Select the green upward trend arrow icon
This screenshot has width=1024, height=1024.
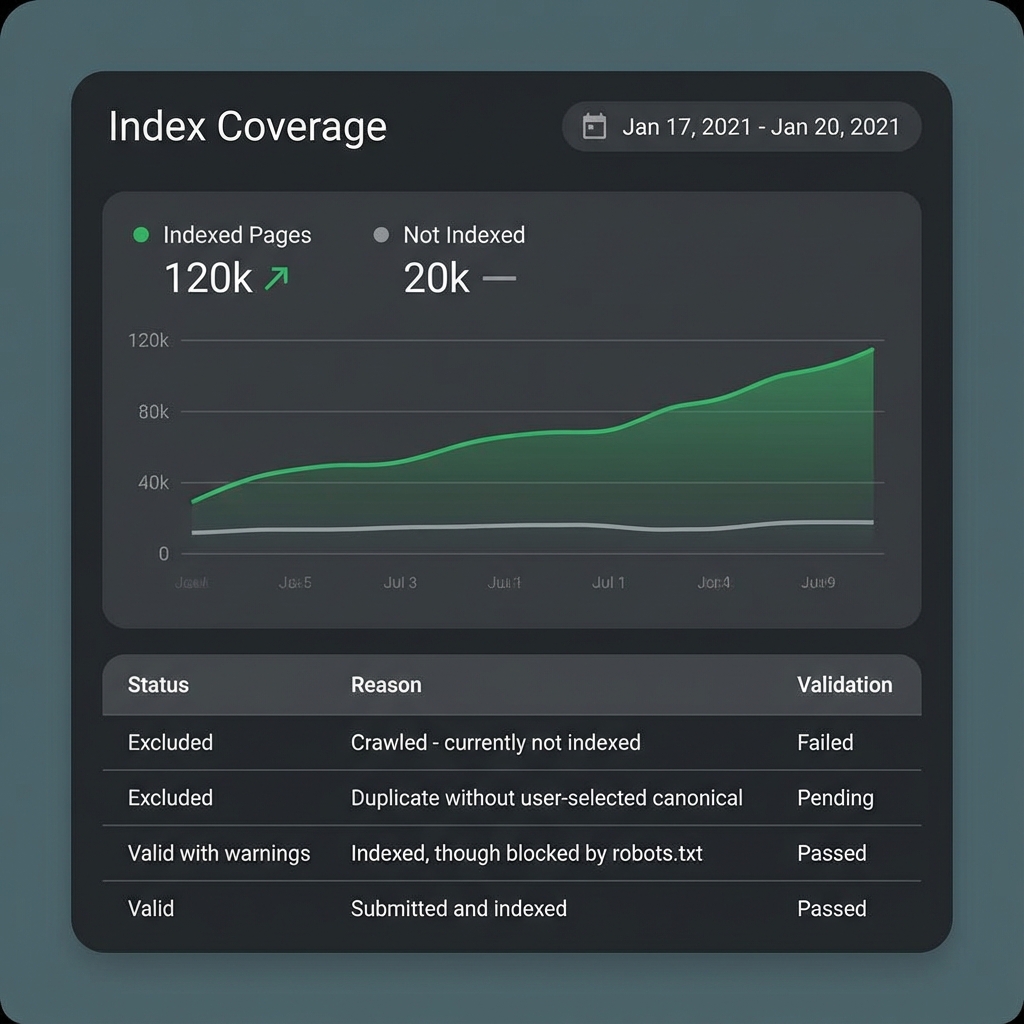[x=278, y=277]
